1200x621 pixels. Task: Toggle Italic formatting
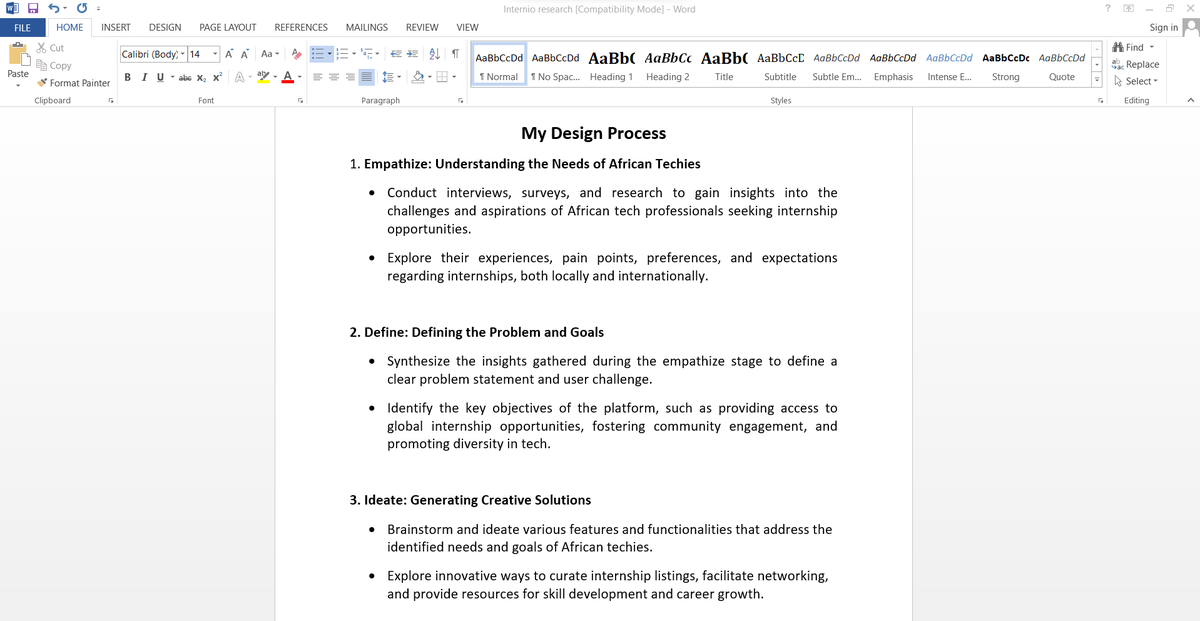143,76
